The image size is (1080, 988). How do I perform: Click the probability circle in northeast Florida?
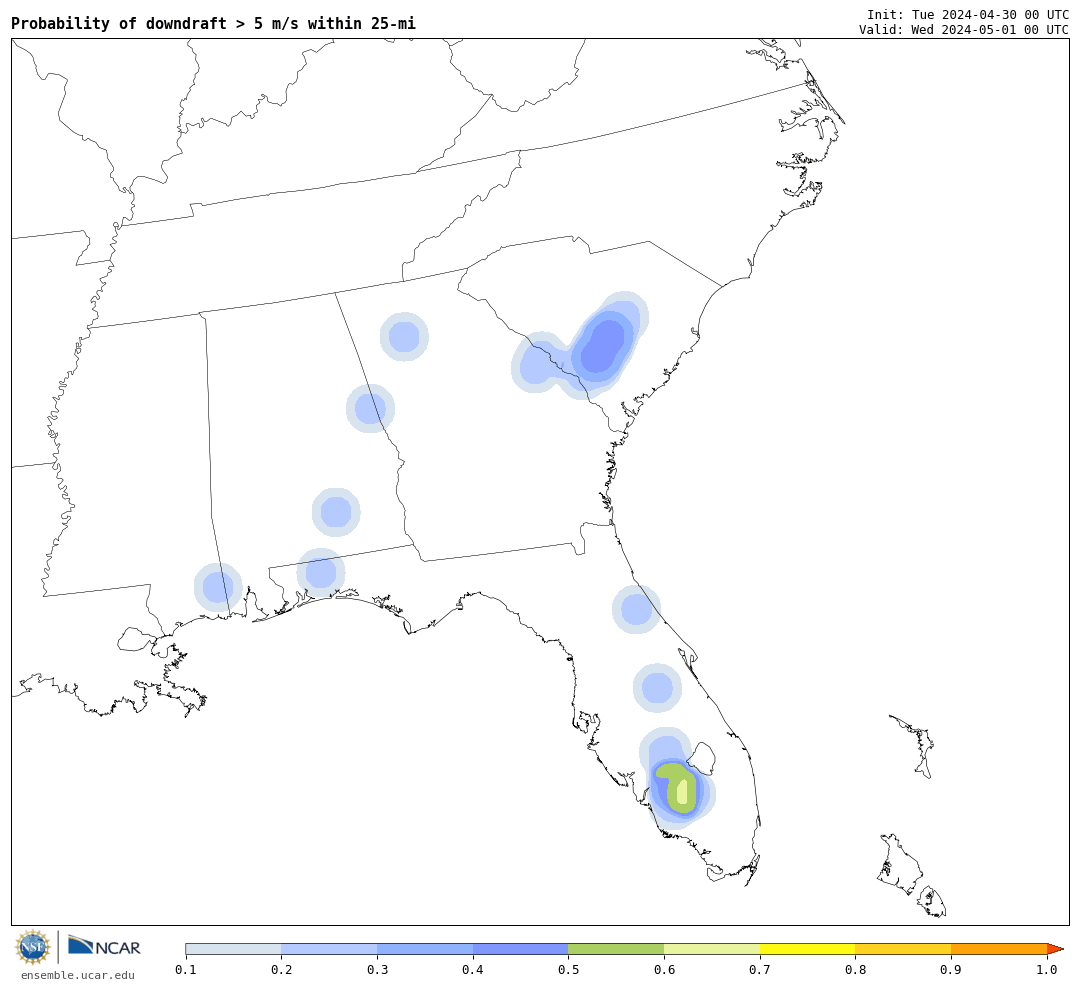click(x=636, y=609)
